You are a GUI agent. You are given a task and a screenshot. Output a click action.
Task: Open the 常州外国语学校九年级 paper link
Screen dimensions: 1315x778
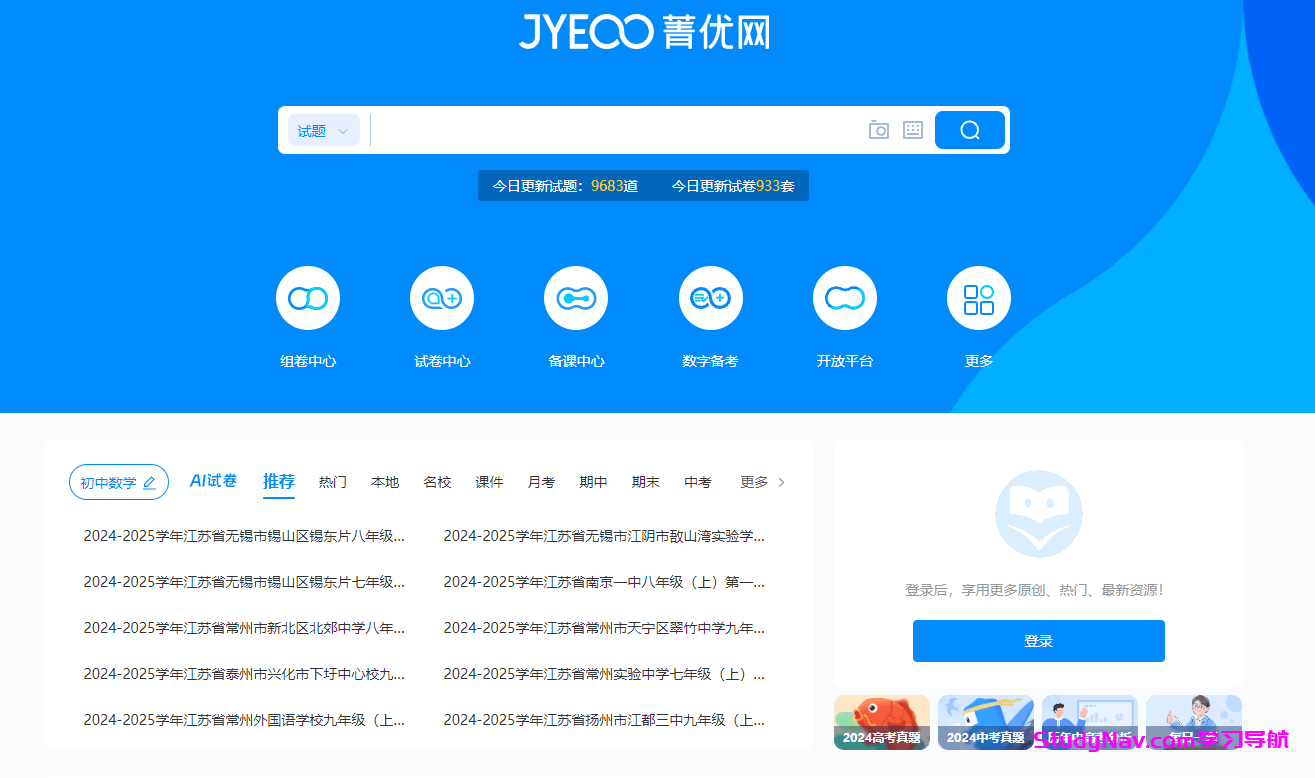click(x=244, y=720)
